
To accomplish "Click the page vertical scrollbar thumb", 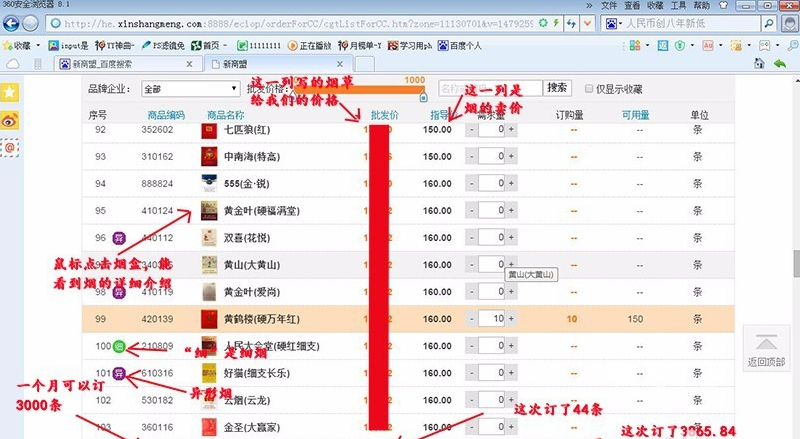I will tap(796, 263).
